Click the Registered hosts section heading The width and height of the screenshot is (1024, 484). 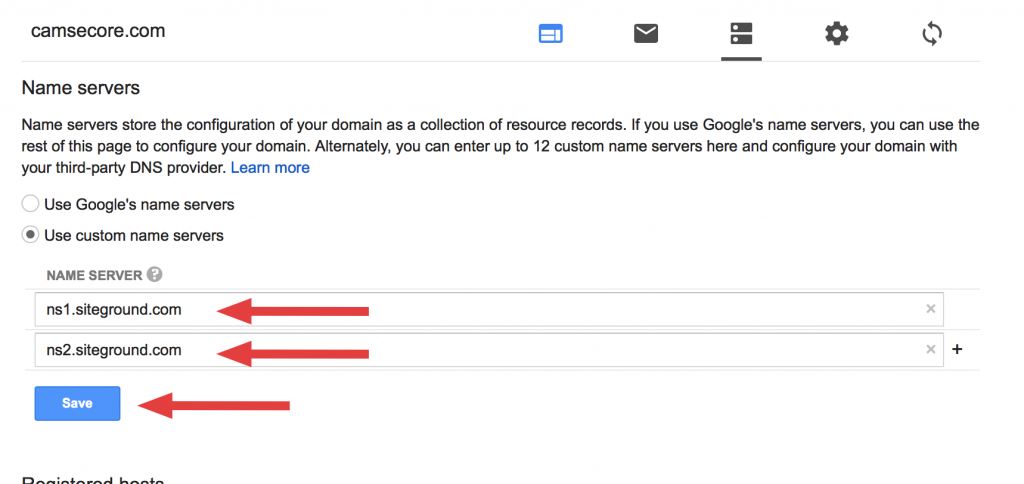coord(92,480)
